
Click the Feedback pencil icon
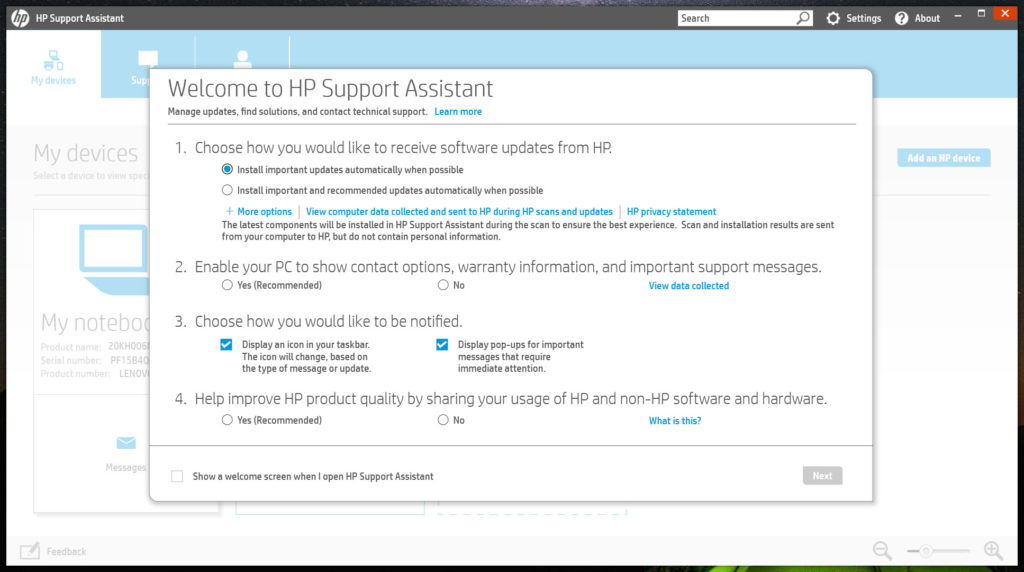coord(29,551)
